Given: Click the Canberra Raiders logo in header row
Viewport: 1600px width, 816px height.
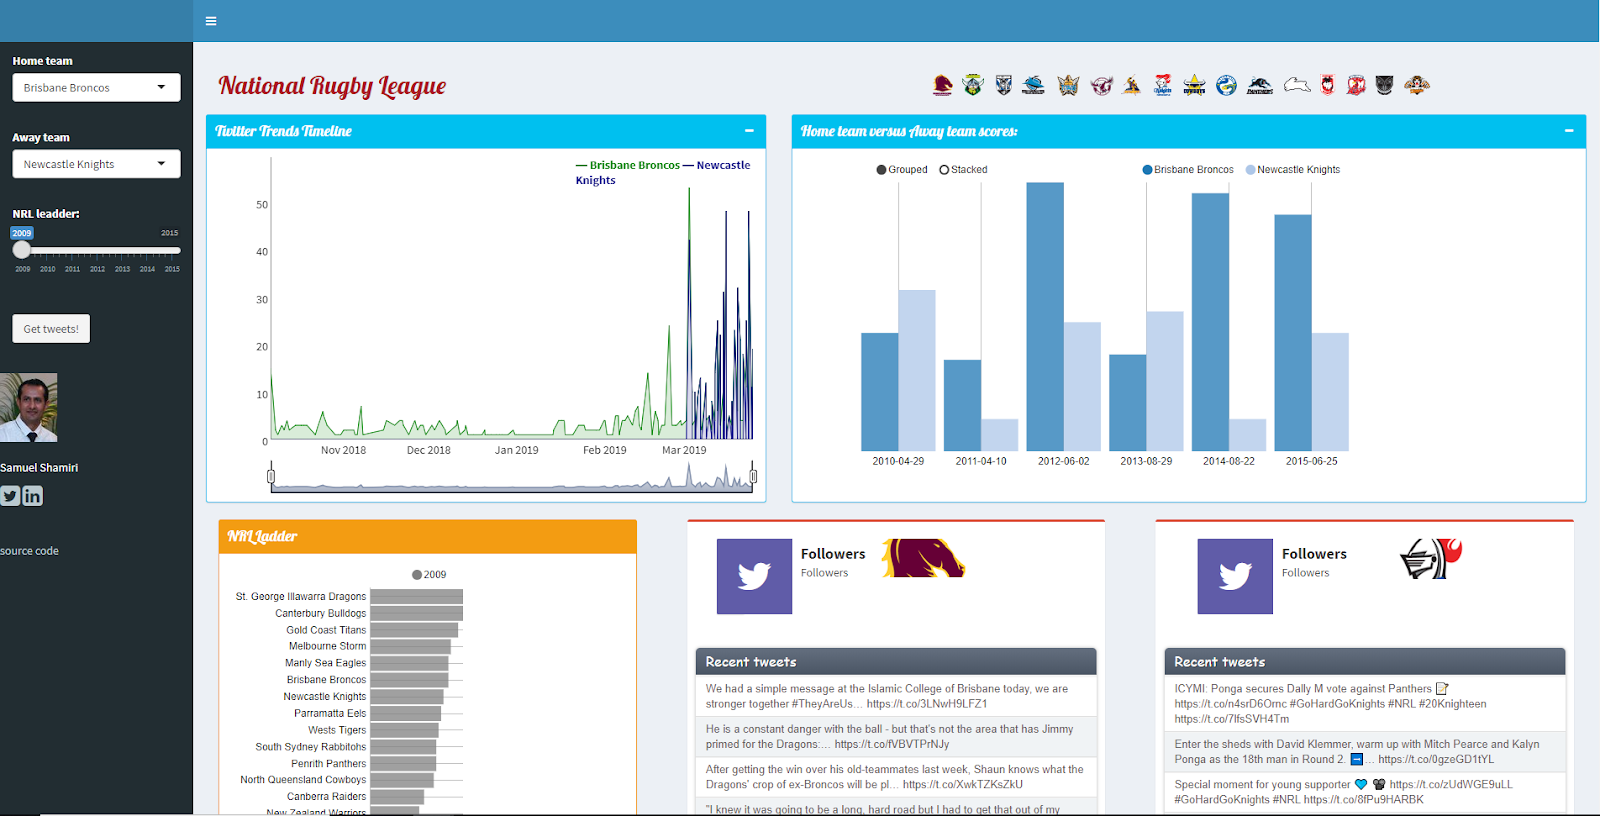Looking at the screenshot, I should click(x=973, y=85).
